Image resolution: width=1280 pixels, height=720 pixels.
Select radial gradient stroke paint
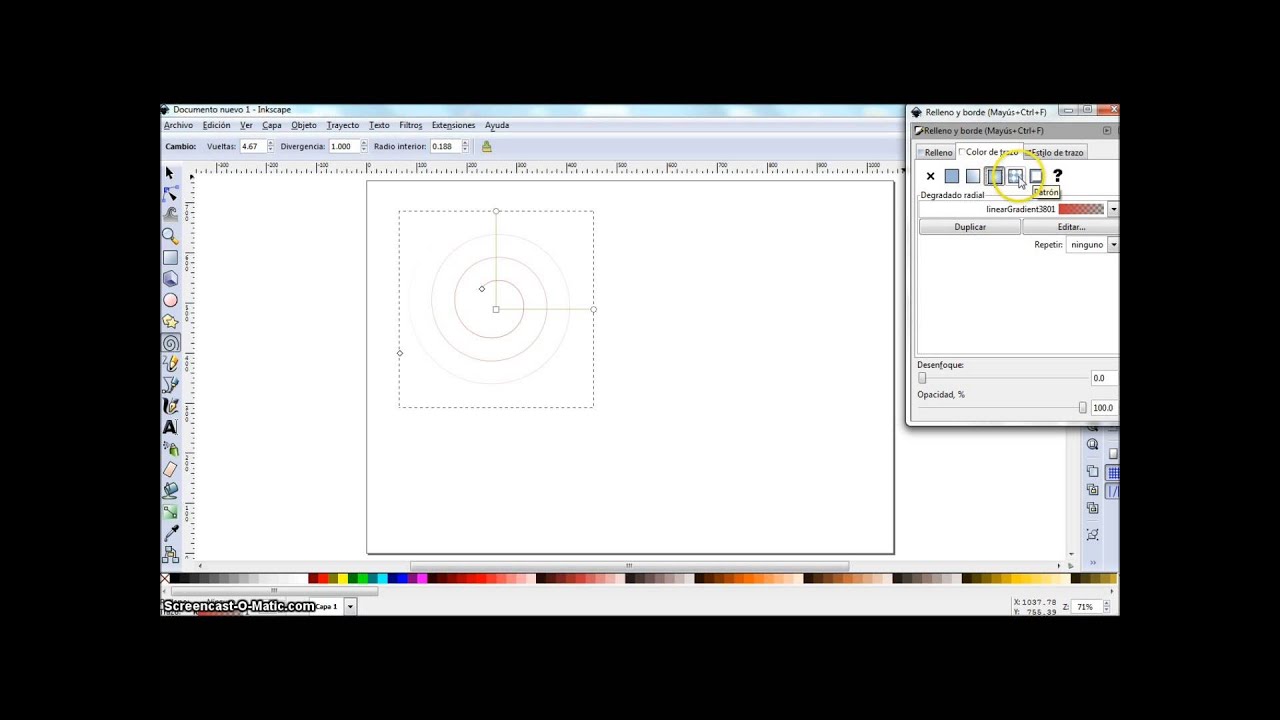click(x=994, y=176)
